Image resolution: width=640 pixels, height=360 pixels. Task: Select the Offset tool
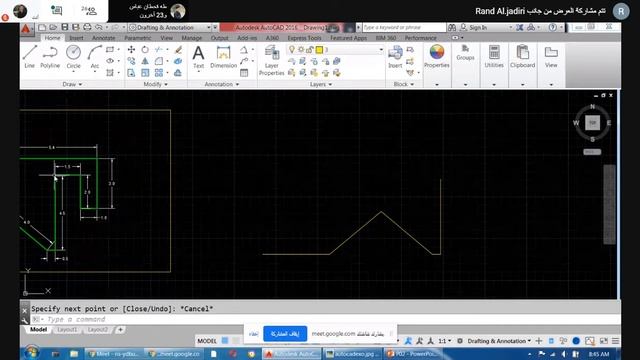[x=178, y=73]
